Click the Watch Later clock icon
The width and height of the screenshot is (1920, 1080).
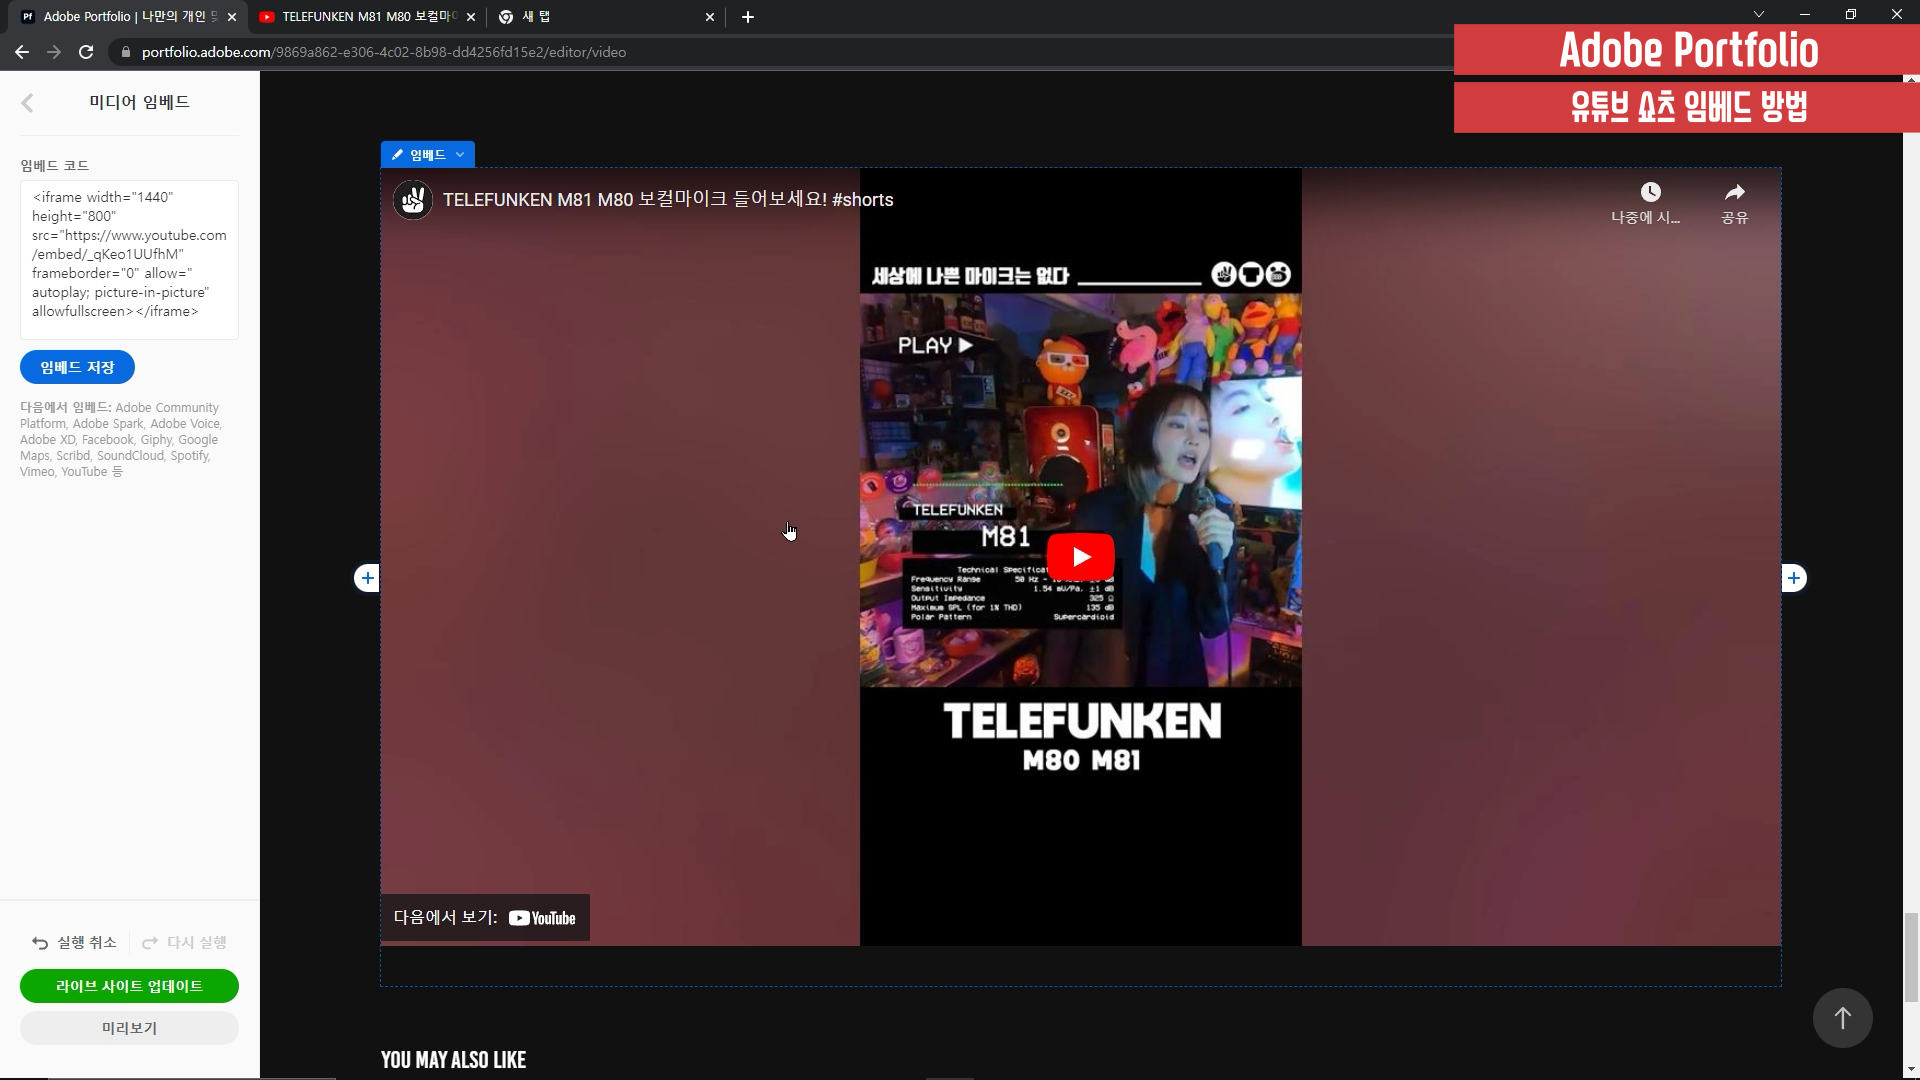point(1650,192)
